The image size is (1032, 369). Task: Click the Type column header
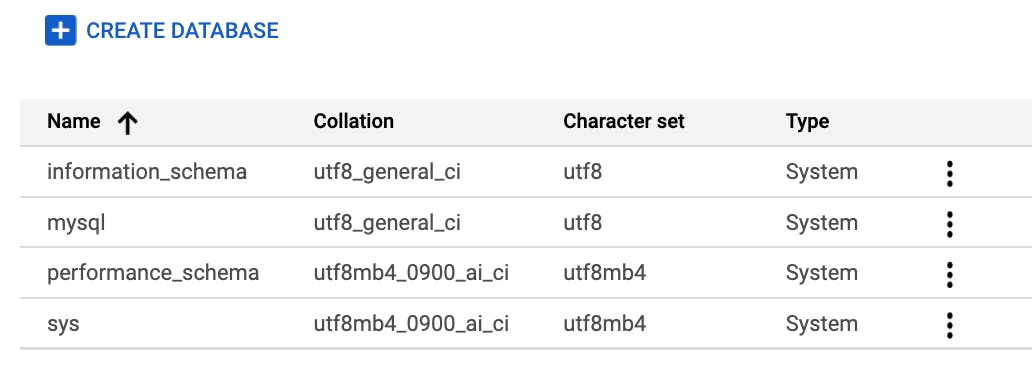tap(807, 122)
